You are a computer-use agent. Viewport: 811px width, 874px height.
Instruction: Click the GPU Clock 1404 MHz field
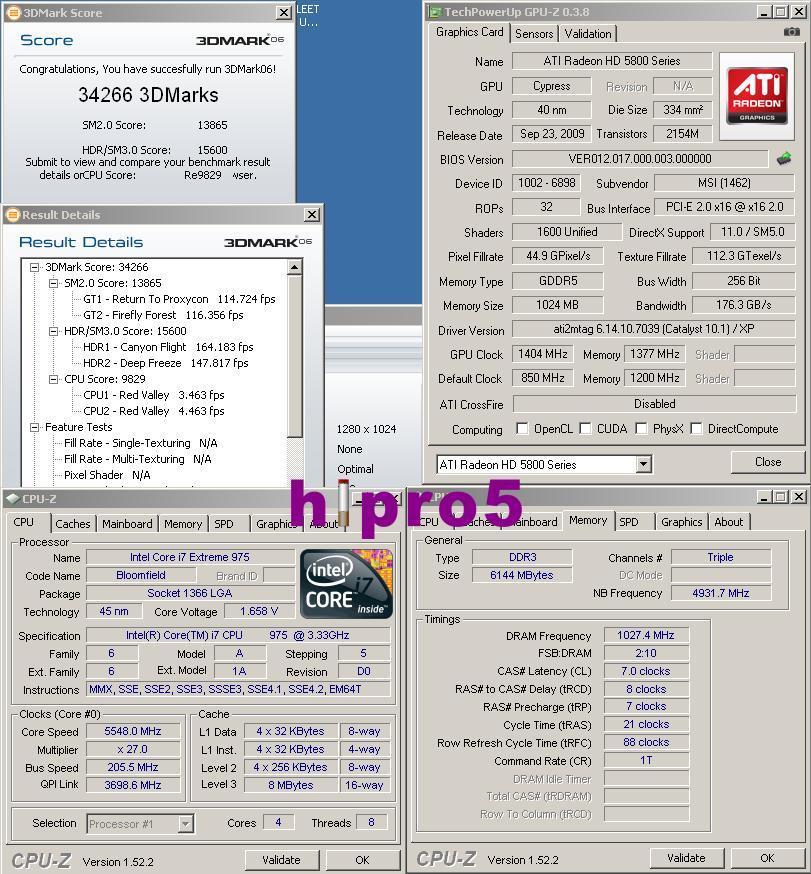(543, 354)
